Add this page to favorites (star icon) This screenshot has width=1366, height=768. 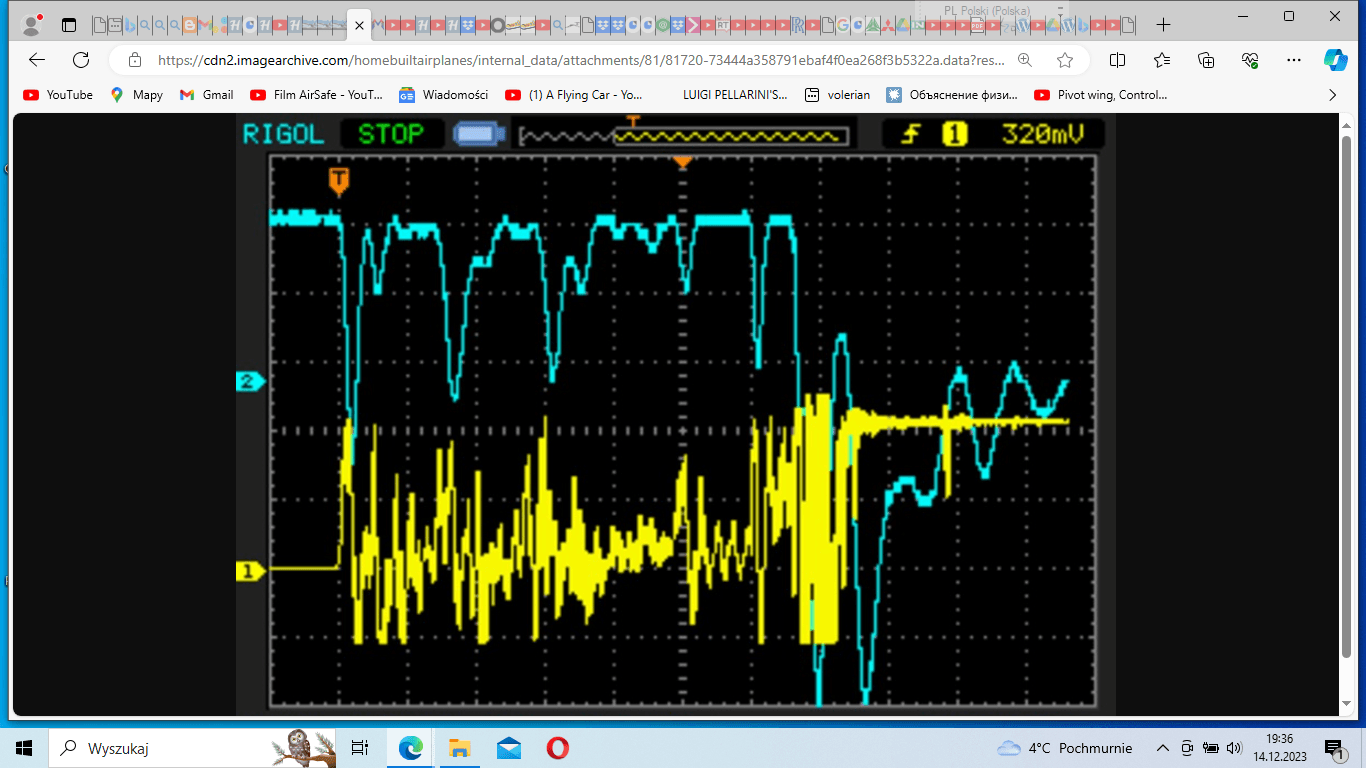(x=1065, y=60)
